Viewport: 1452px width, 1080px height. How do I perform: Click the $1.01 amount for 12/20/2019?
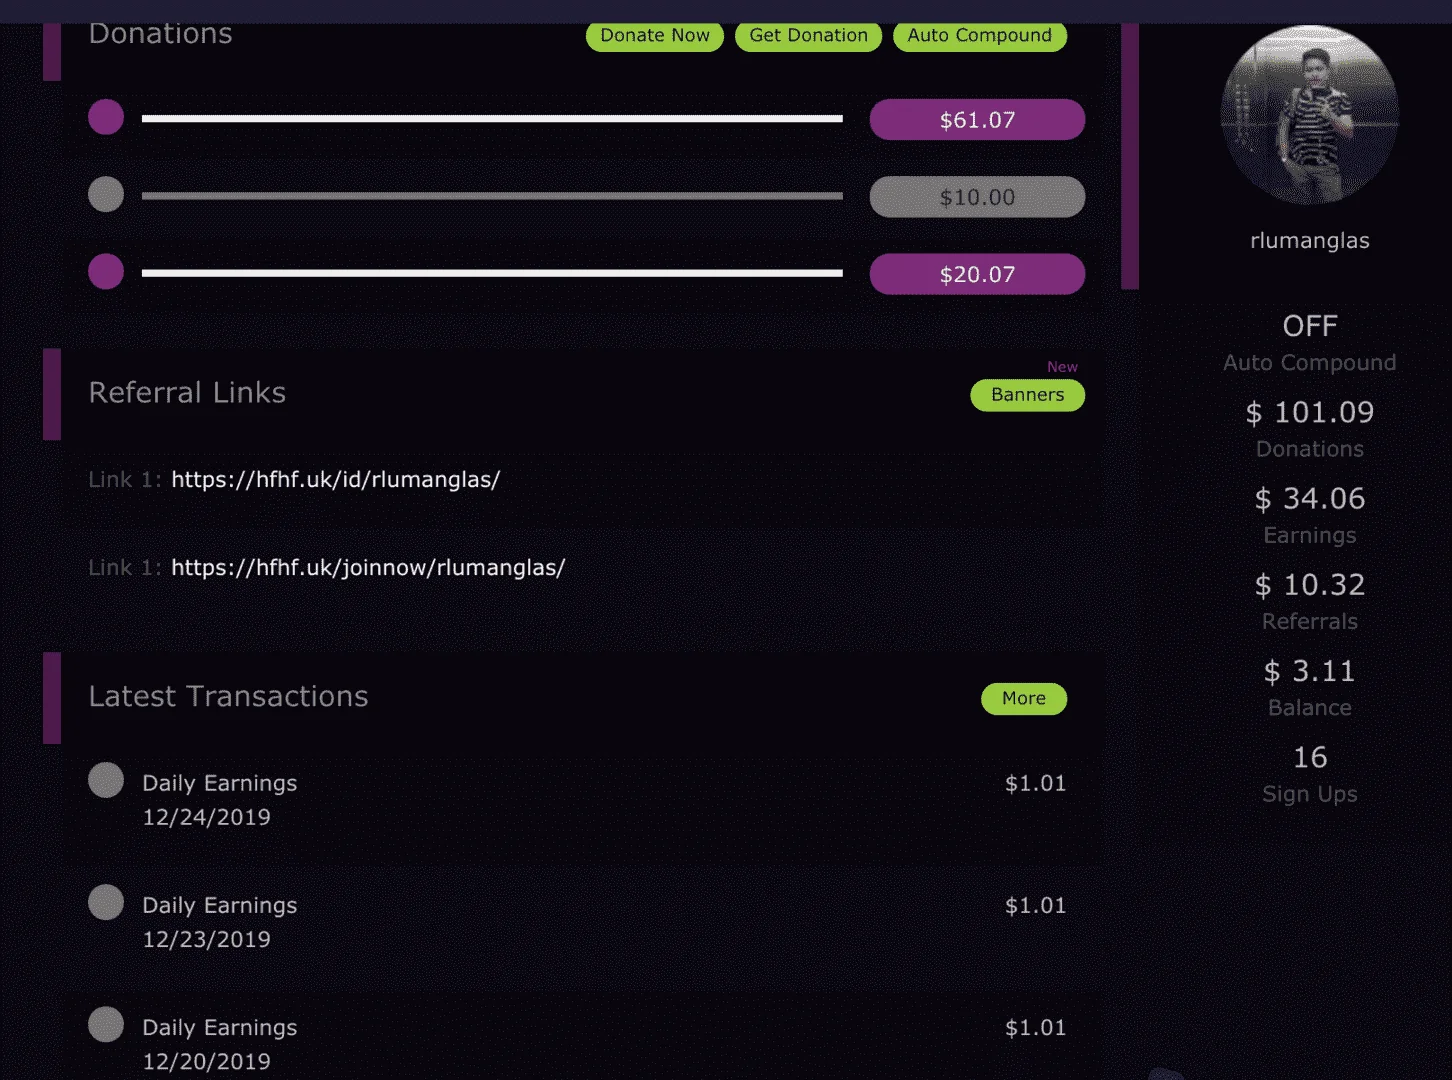1035,1028
